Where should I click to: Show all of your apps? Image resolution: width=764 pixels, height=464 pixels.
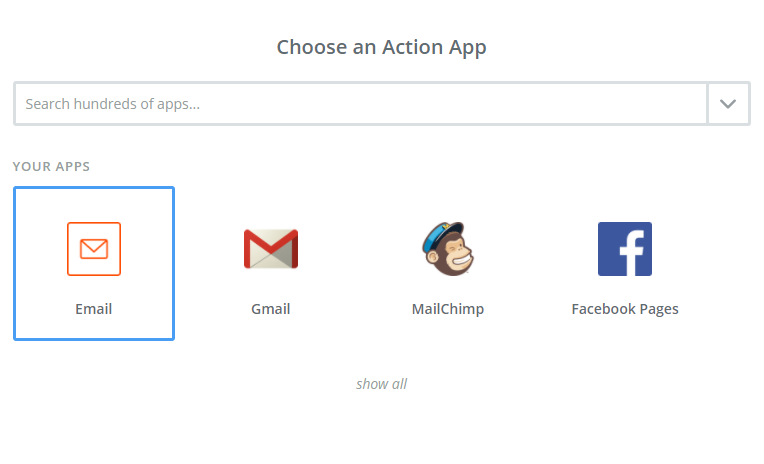(381, 384)
